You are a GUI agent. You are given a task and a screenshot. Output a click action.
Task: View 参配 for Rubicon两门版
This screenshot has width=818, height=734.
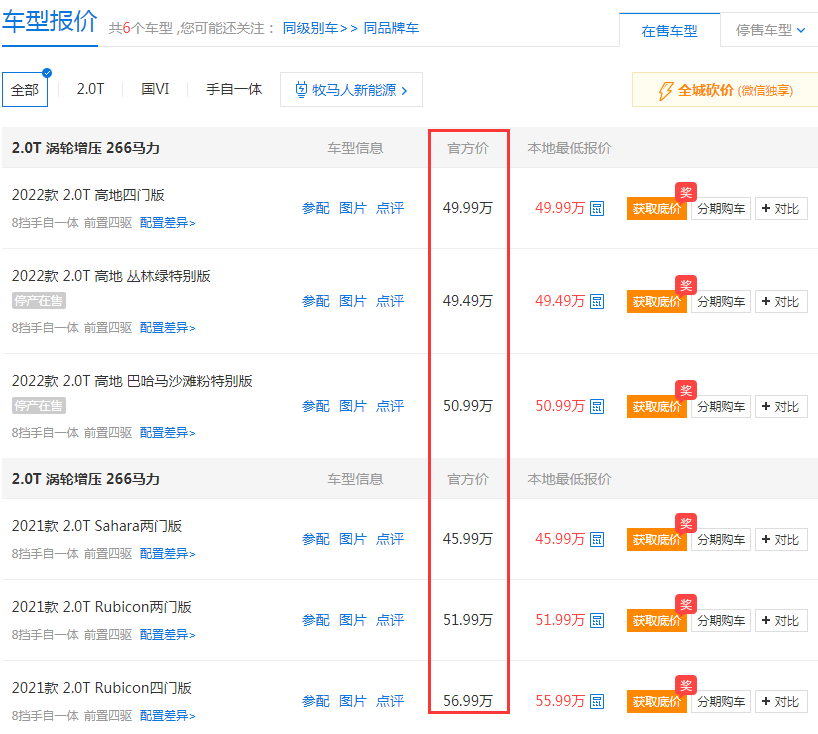point(316,620)
